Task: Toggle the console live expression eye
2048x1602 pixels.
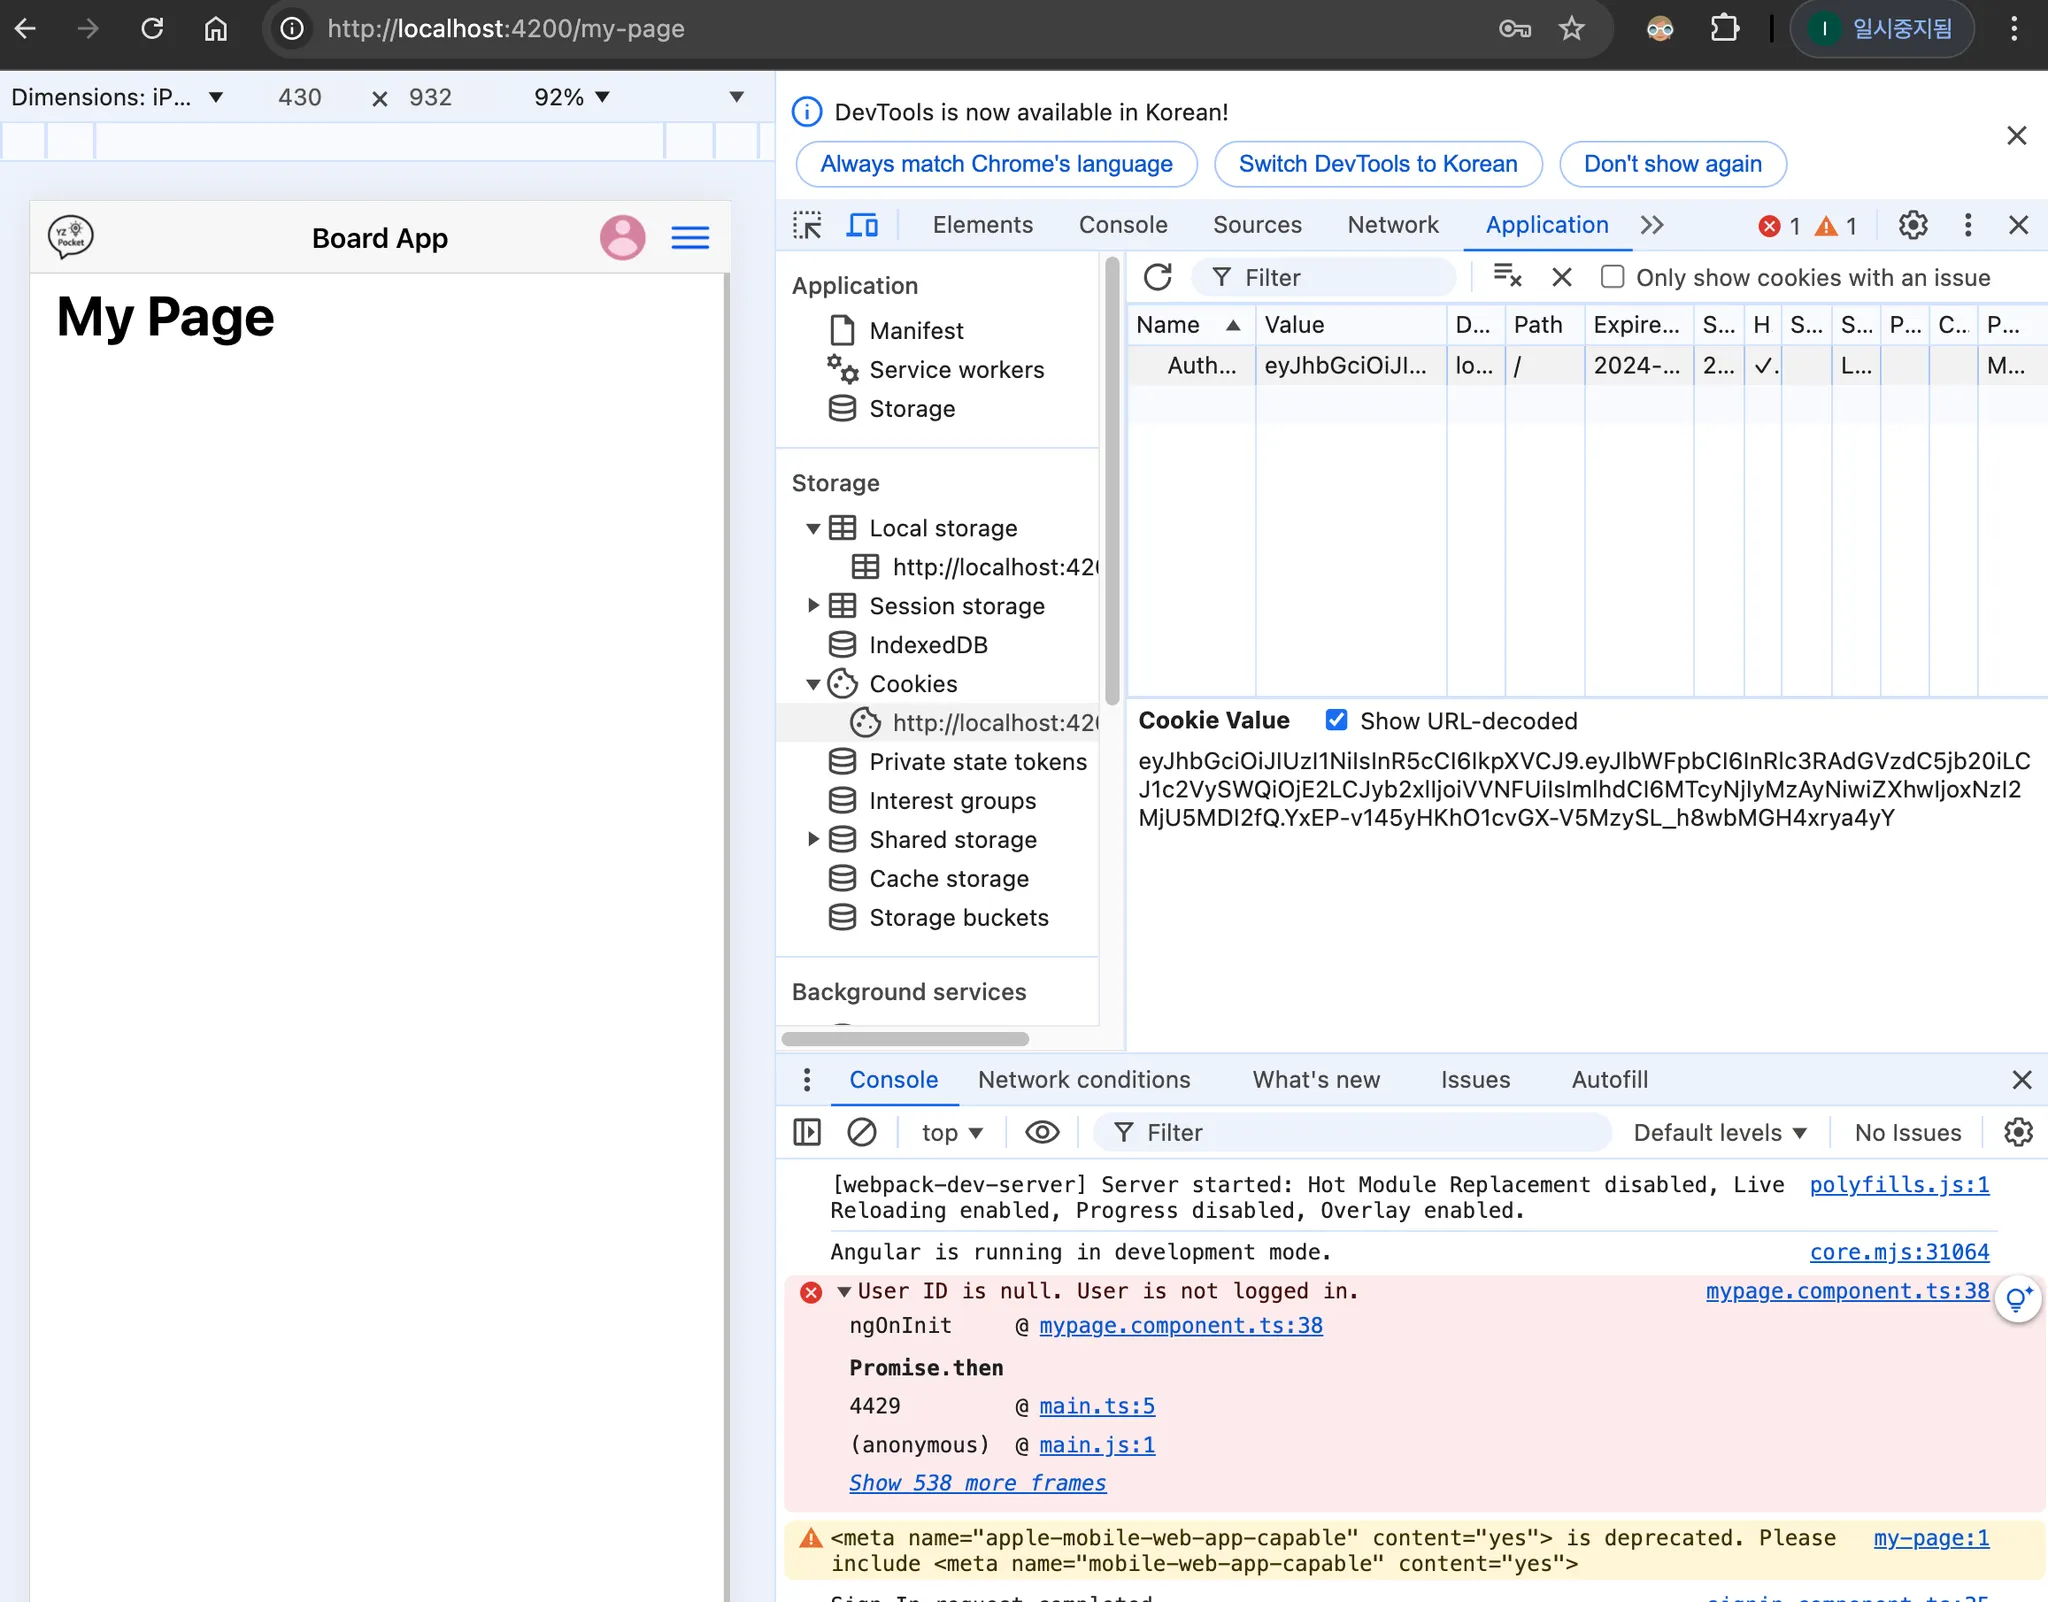Action: (1042, 1132)
